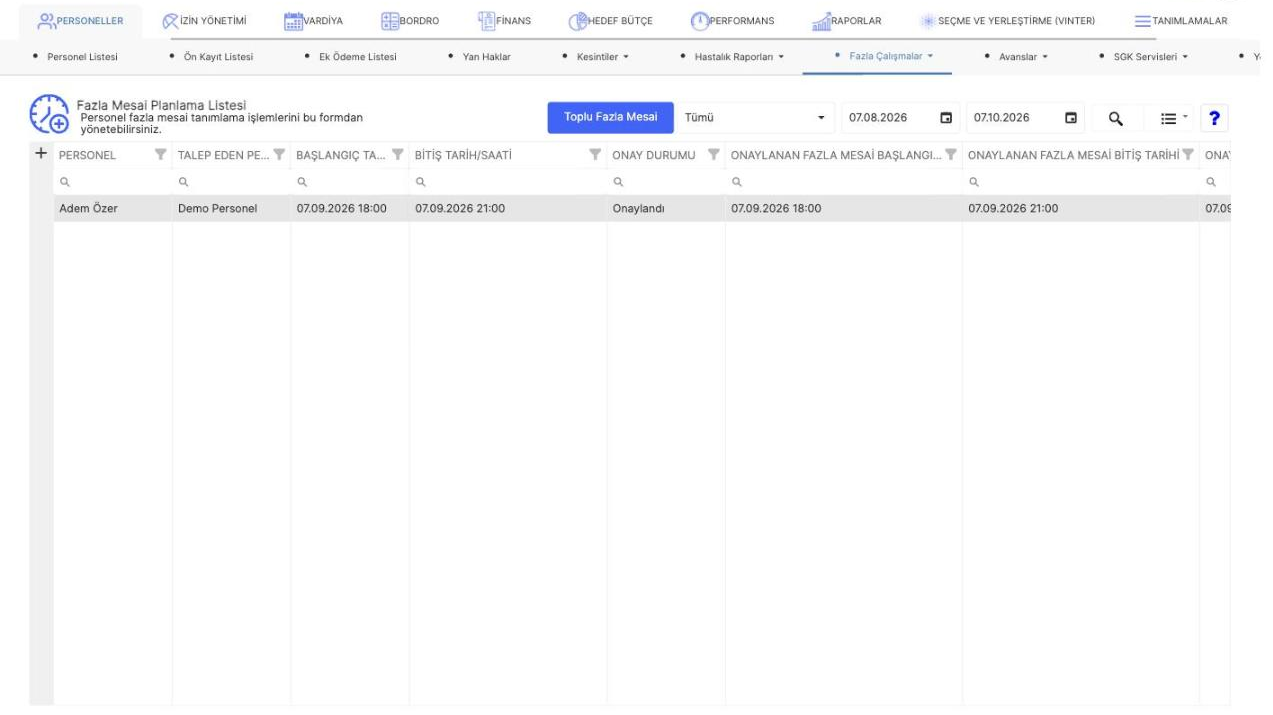This screenshot has height=715, width=1273.
Task: Open the TANIMLAMALAR menu
Action: [1181, 21]
